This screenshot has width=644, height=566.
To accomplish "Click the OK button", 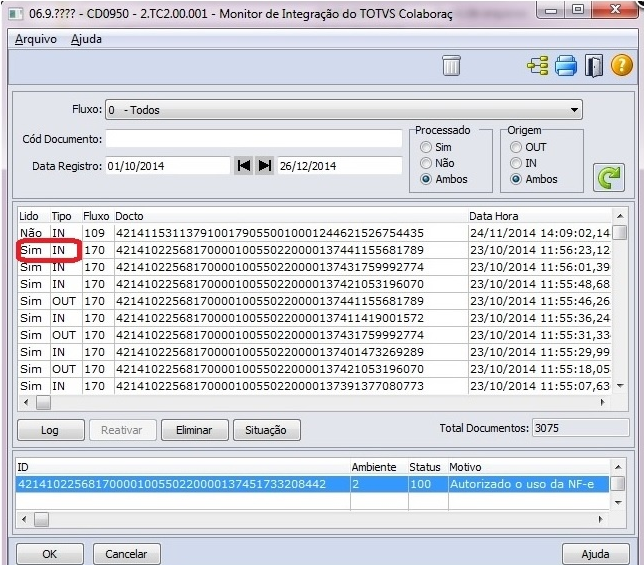I will (x=50, y=554).
